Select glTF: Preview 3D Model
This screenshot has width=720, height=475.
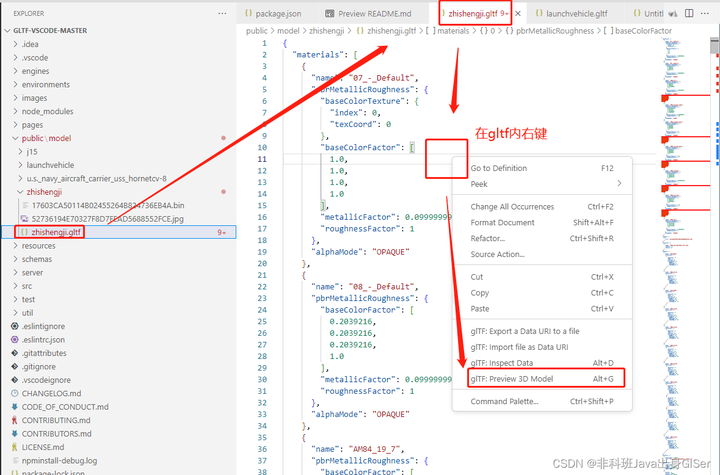pyautogui.click(x=542, y=379)
